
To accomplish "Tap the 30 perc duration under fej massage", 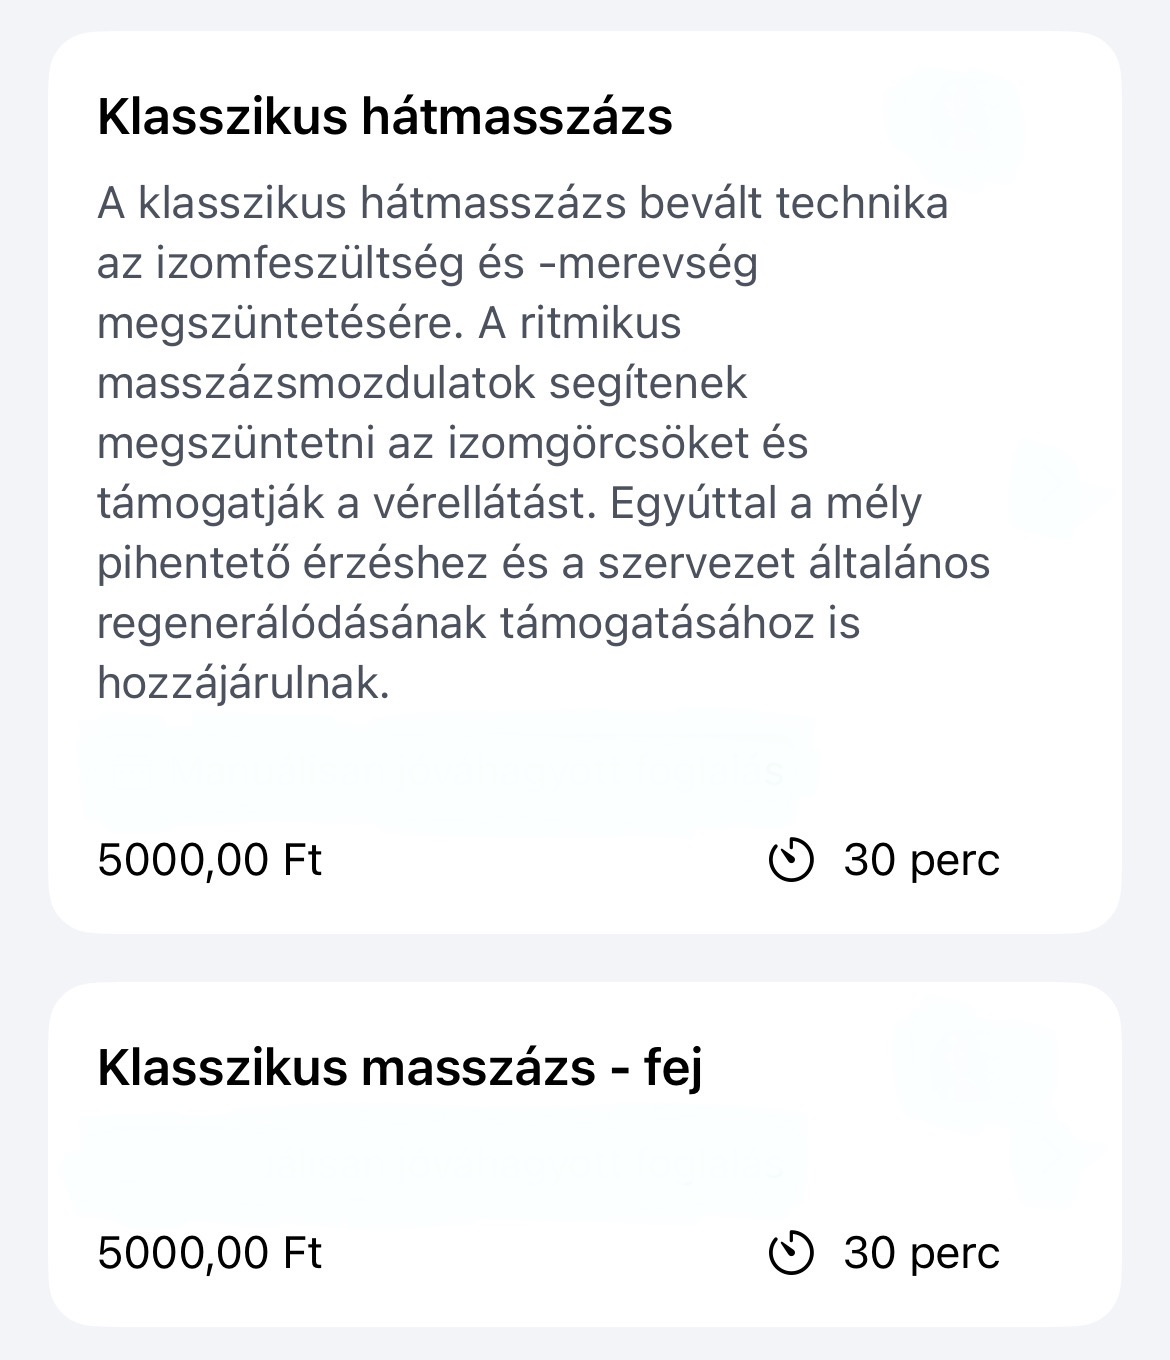I will pyautogui.click(x=921, y=1253).
